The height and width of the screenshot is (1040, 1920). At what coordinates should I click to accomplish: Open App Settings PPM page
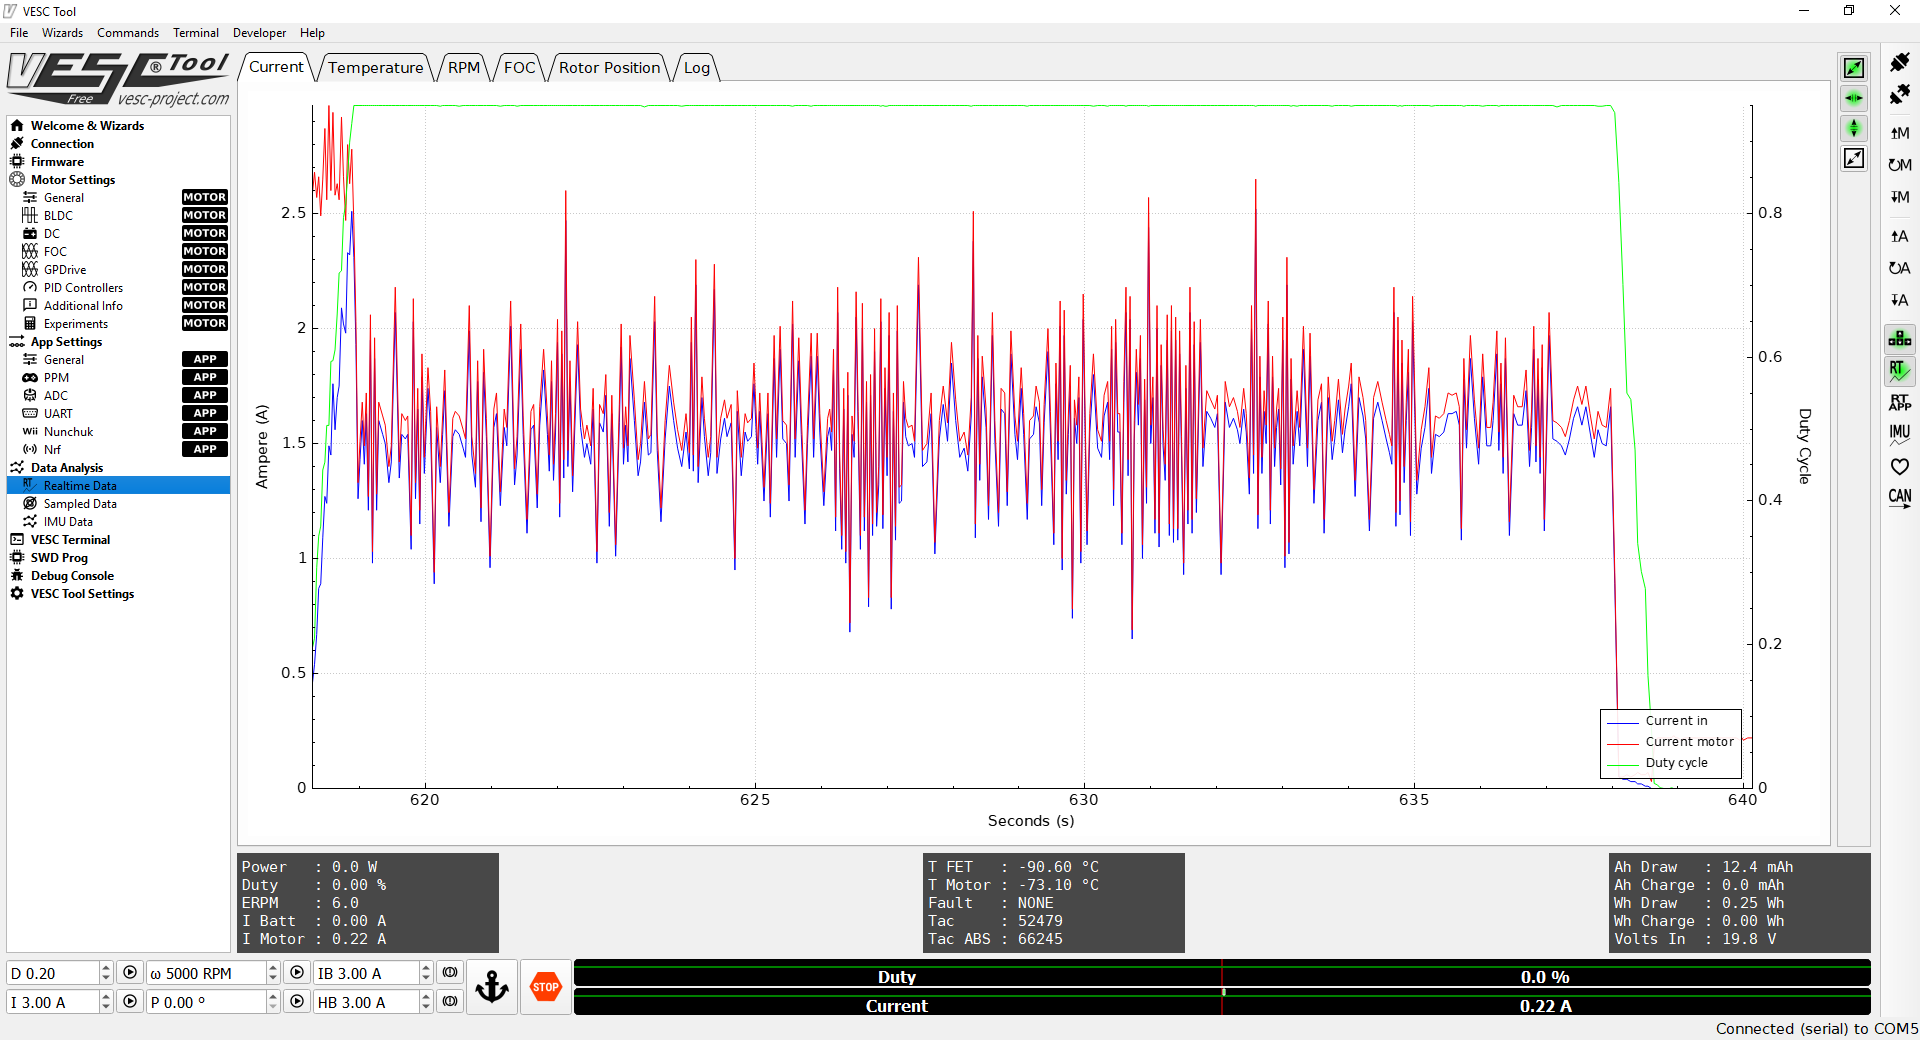56,378
